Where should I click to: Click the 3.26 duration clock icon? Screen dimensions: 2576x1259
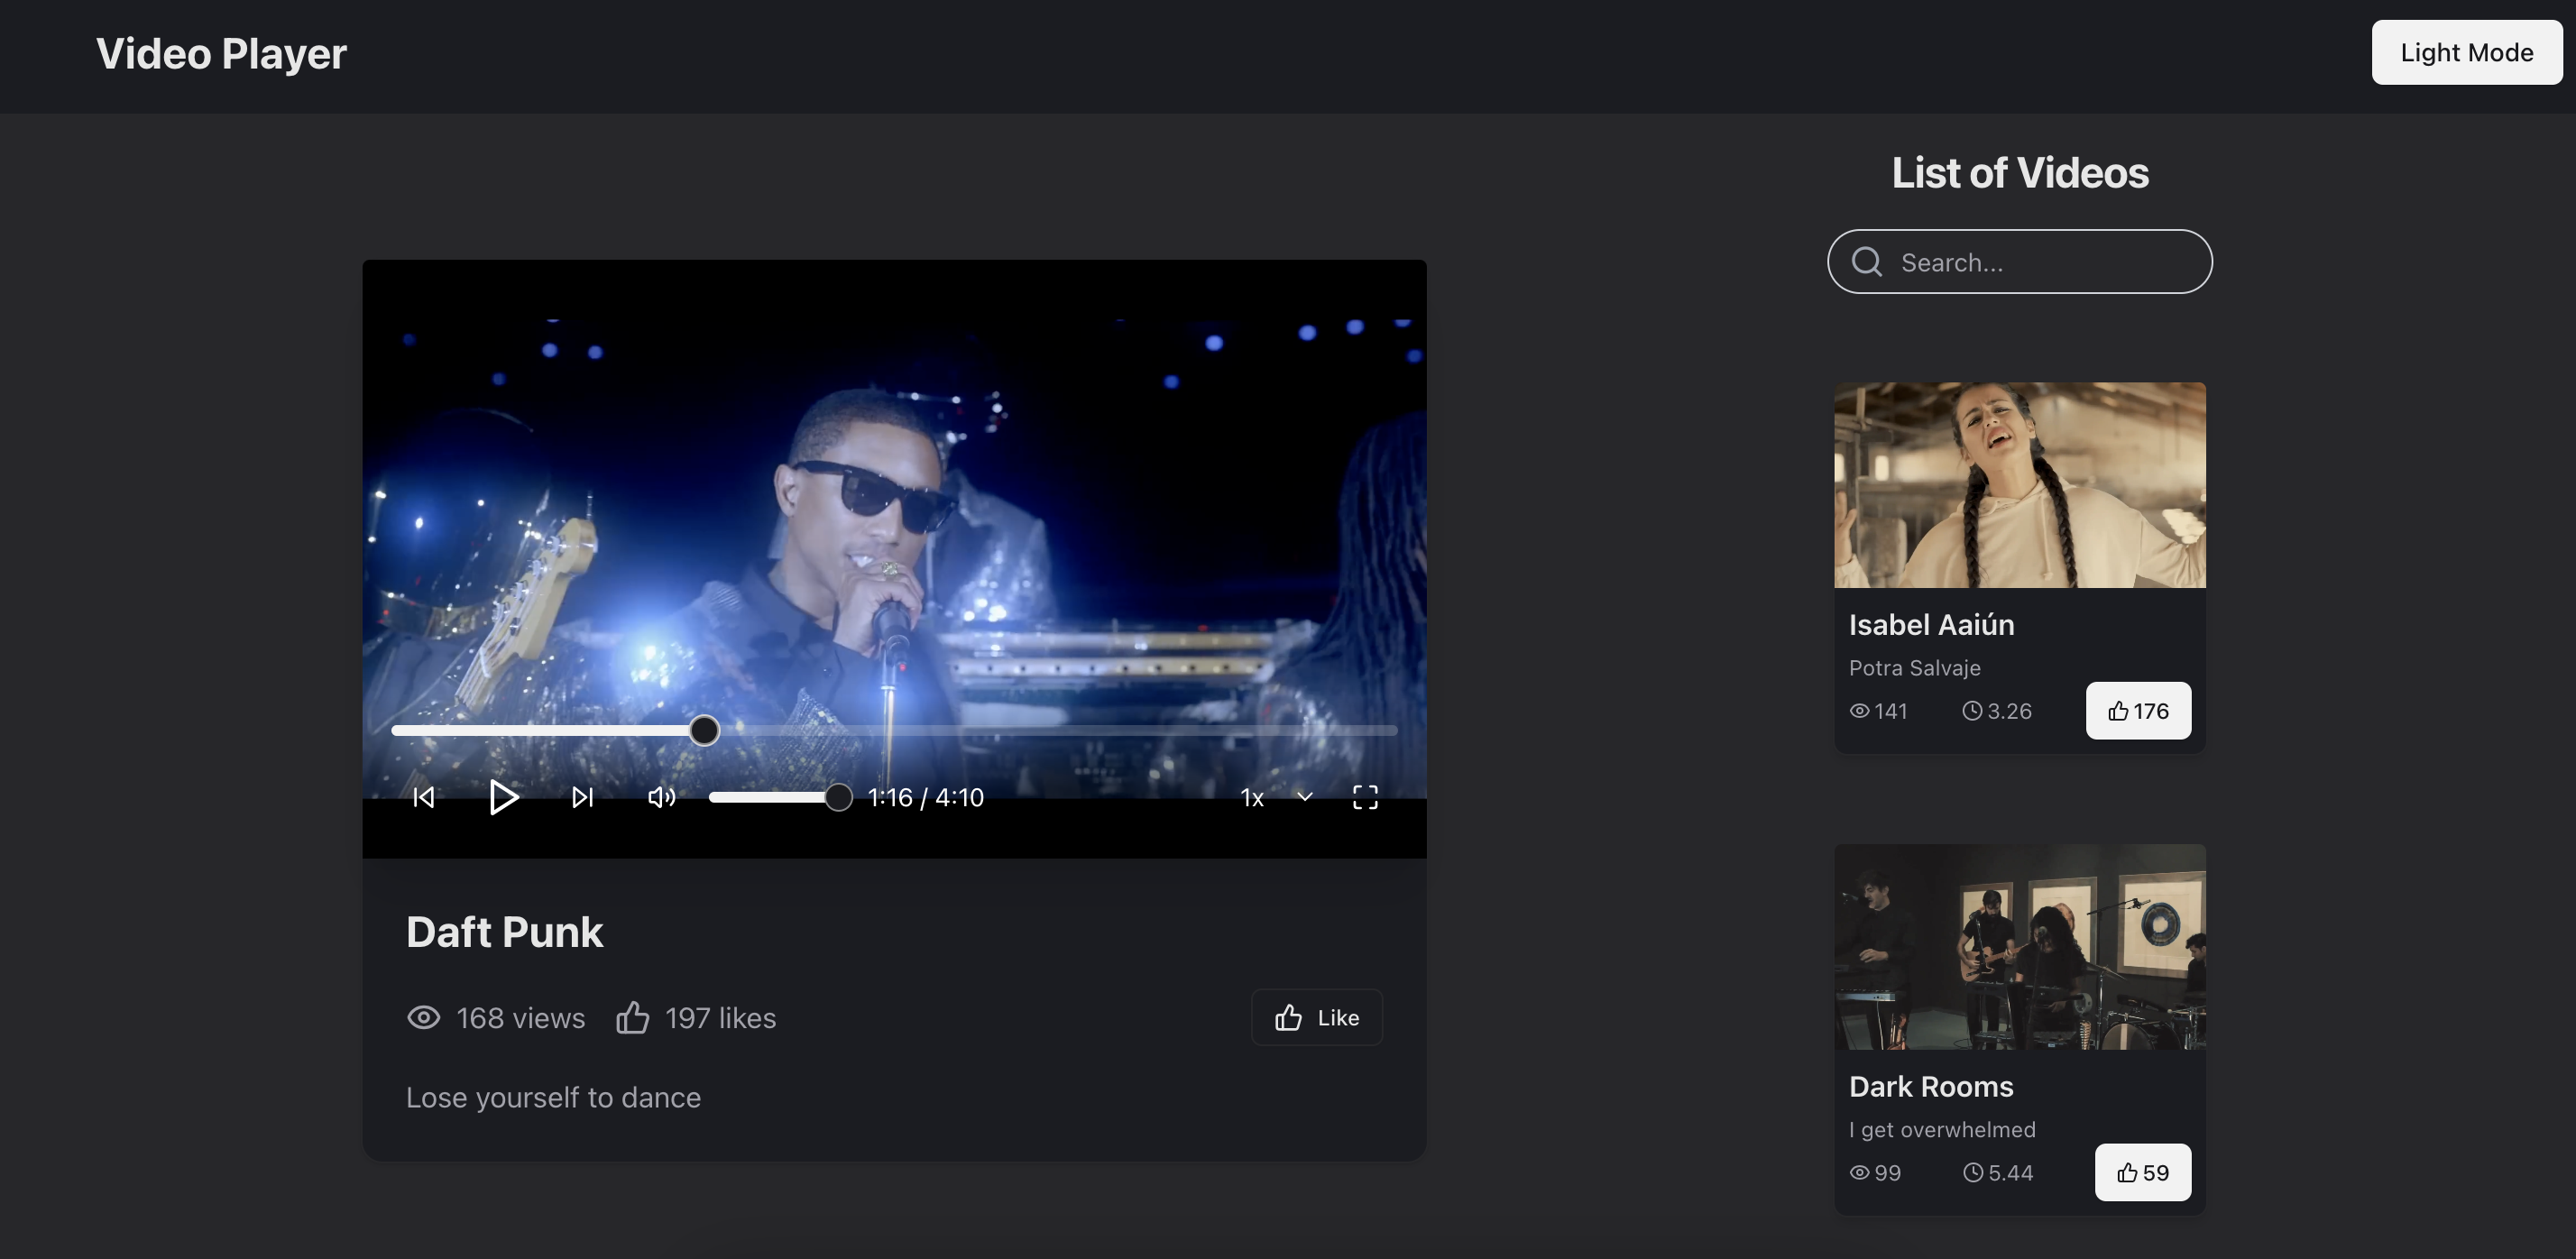[x=1971, y=711]
